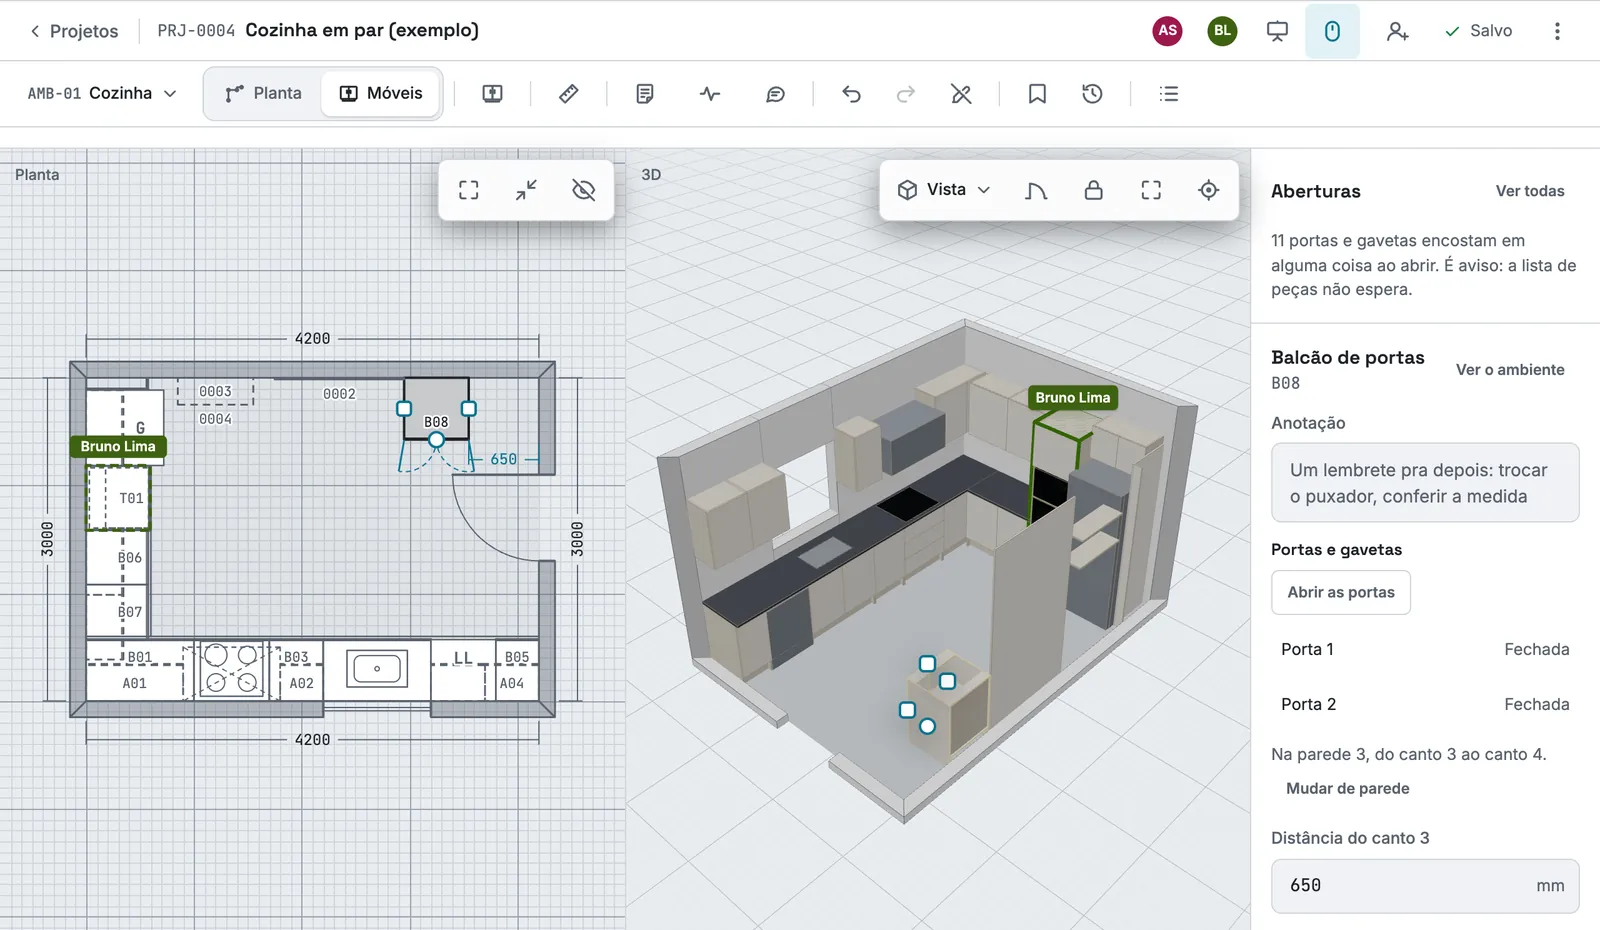1600x930 pixels.
Task: Open the comments speech bubble icon
Action: coord(775,93)
